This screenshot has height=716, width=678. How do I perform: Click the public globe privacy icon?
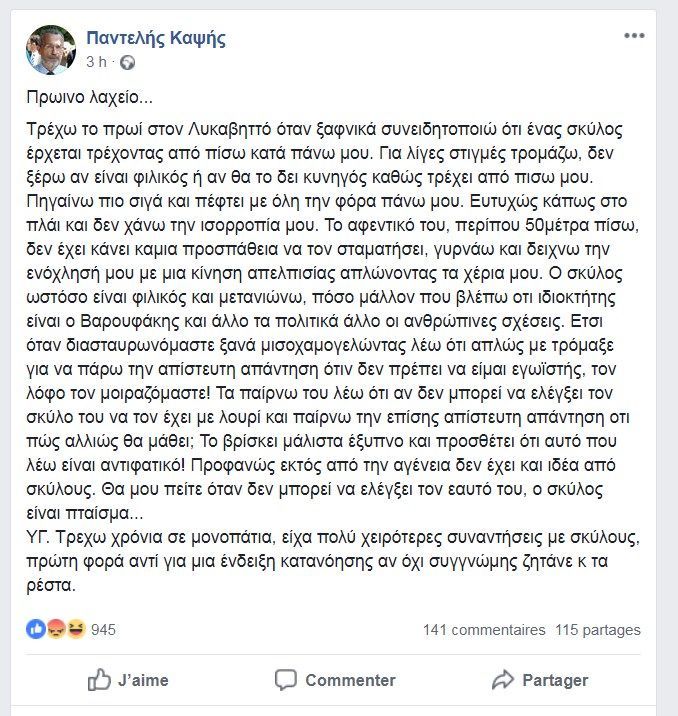point(126,62)
